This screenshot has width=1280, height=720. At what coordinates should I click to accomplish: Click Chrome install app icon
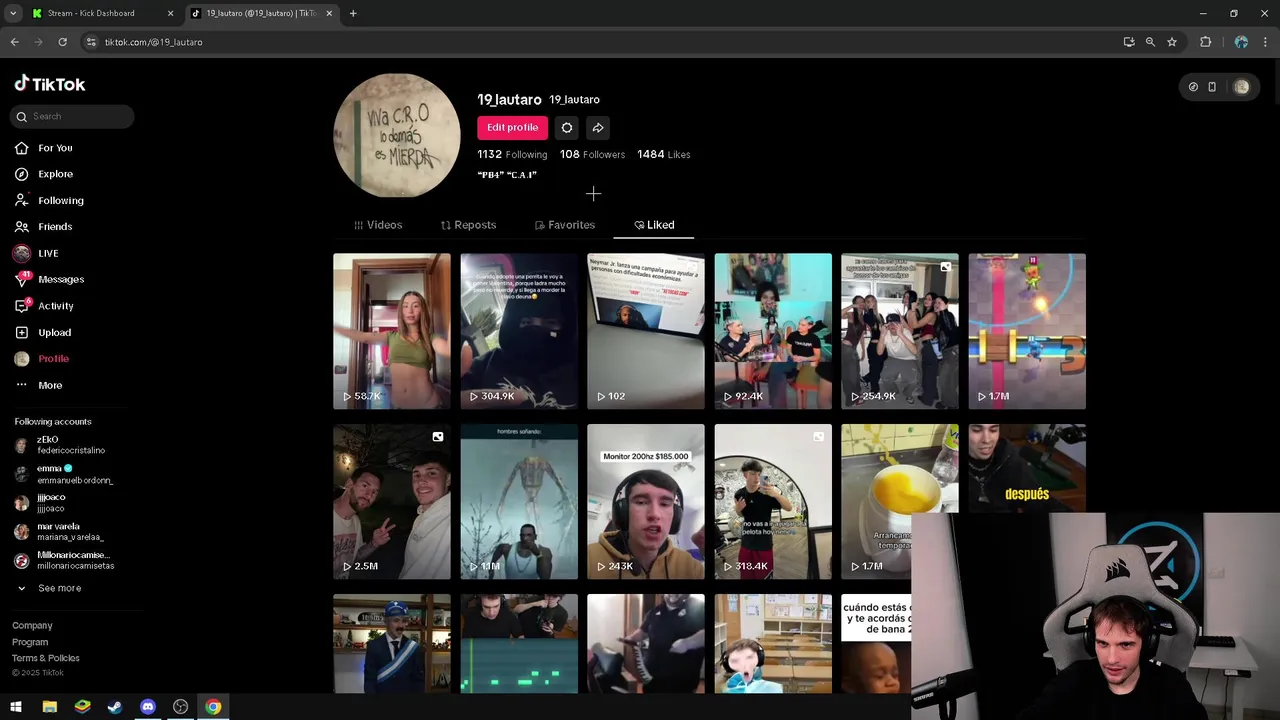point(1129,42)
